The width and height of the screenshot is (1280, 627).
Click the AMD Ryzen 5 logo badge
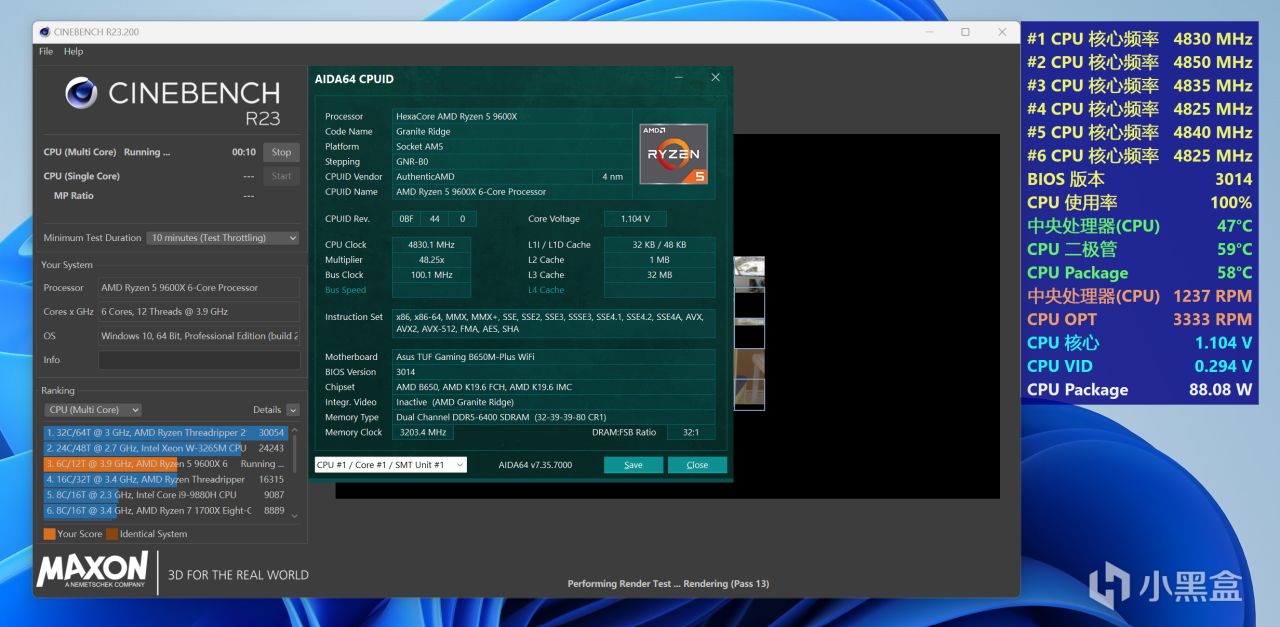click(x=674, y=154)
